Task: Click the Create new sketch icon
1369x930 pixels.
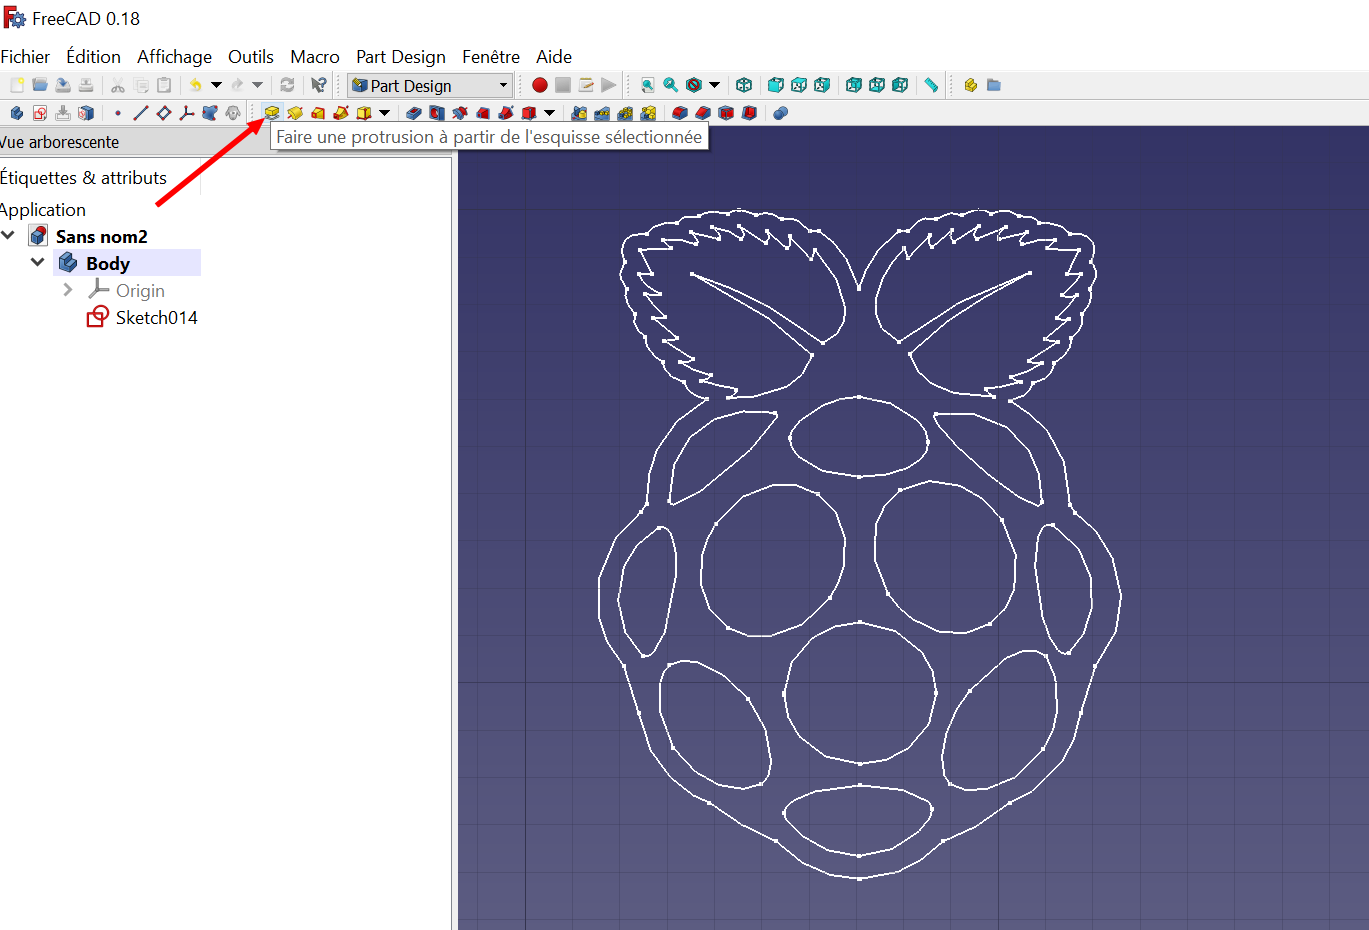Action: (x=40, y=113)
